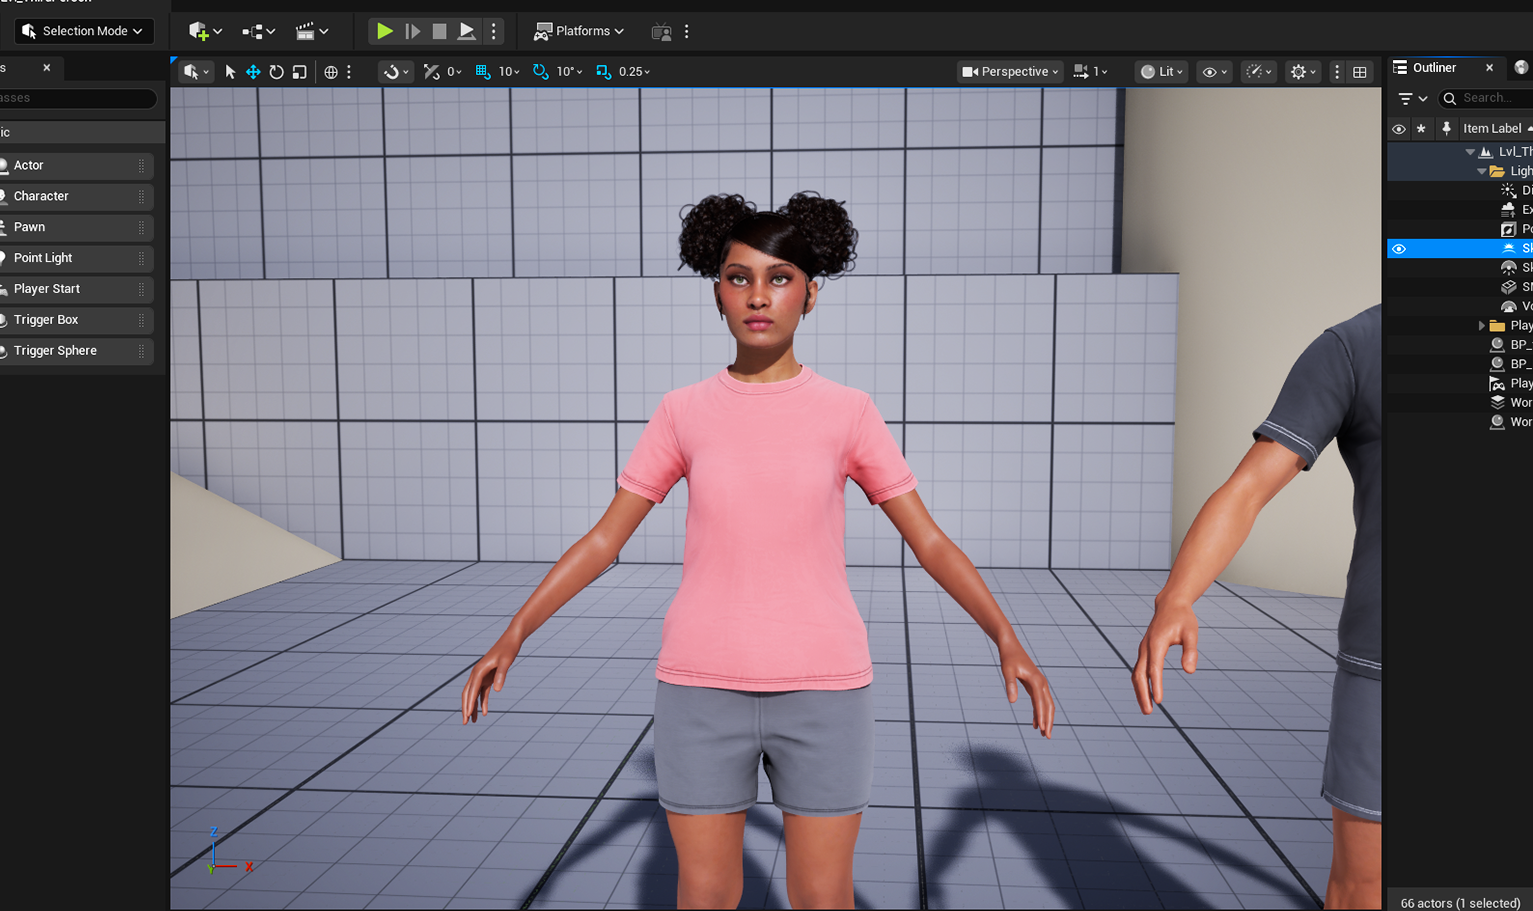
Task: Toggle grid location snapping icon
Action: (x=483, y=71)
